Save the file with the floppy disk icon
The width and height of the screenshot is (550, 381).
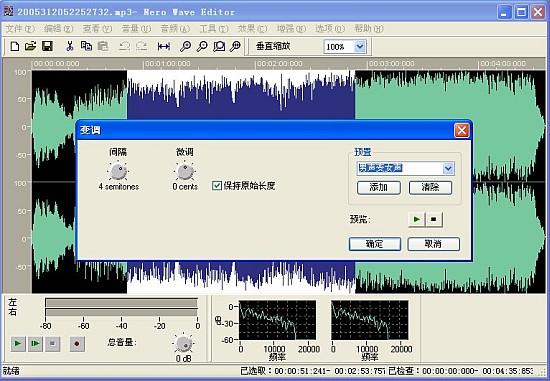(47, 46)
